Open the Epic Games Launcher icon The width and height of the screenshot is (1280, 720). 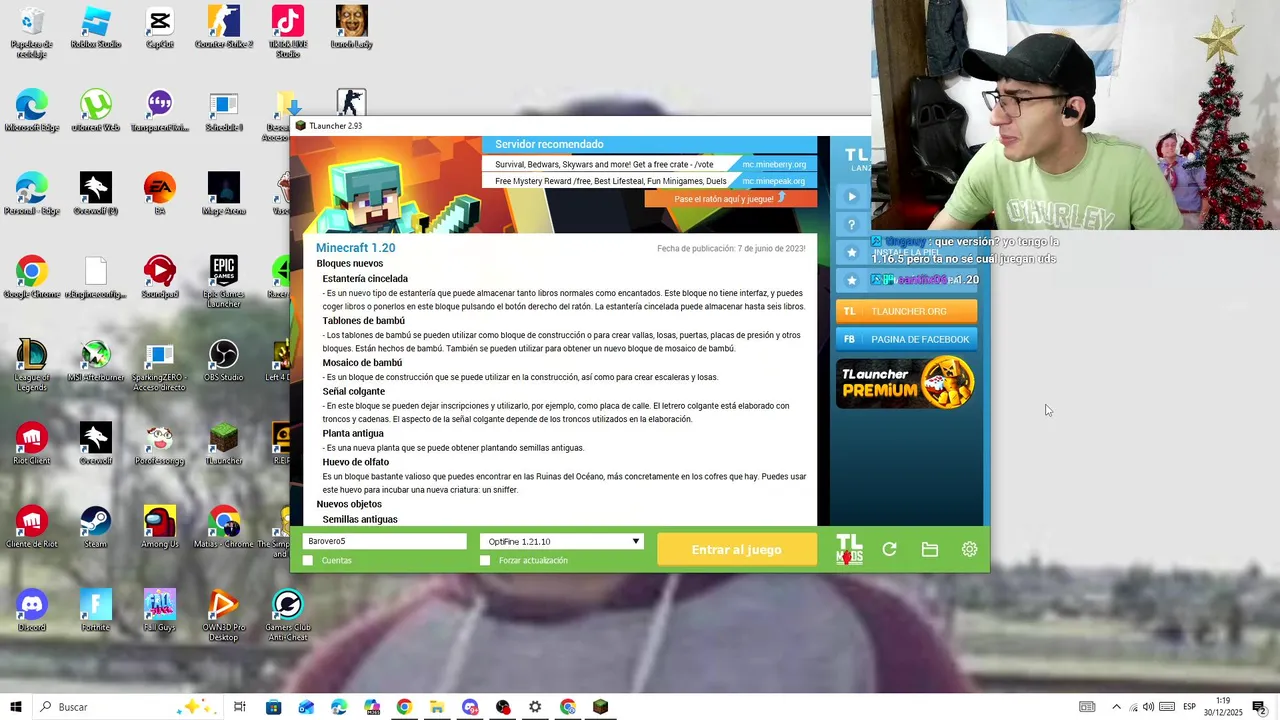tap(224, 280)
